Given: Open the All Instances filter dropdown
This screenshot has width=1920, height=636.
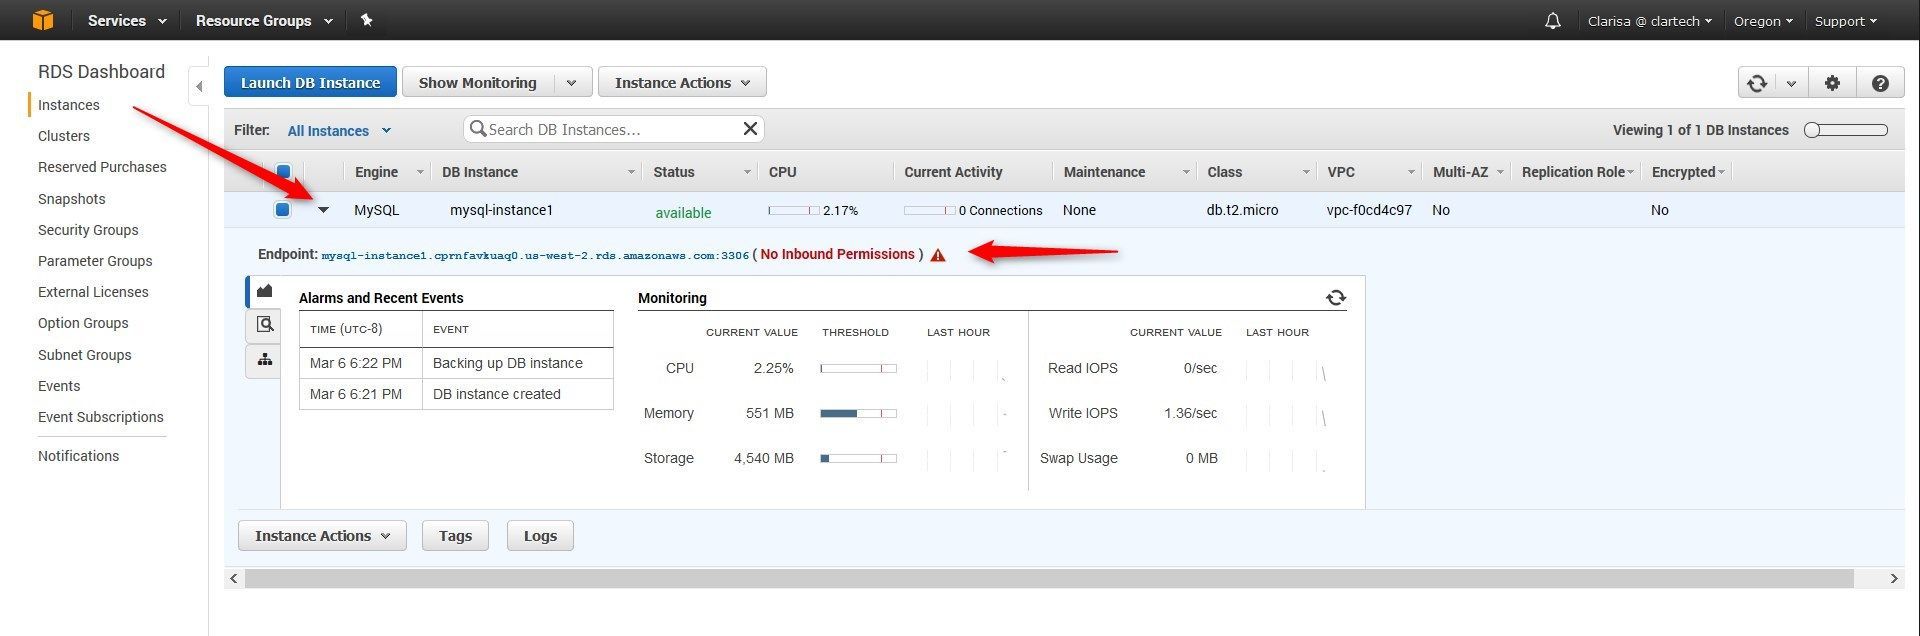Looking at the screenshot, I should pyautogui.click(x=339, y=131).
